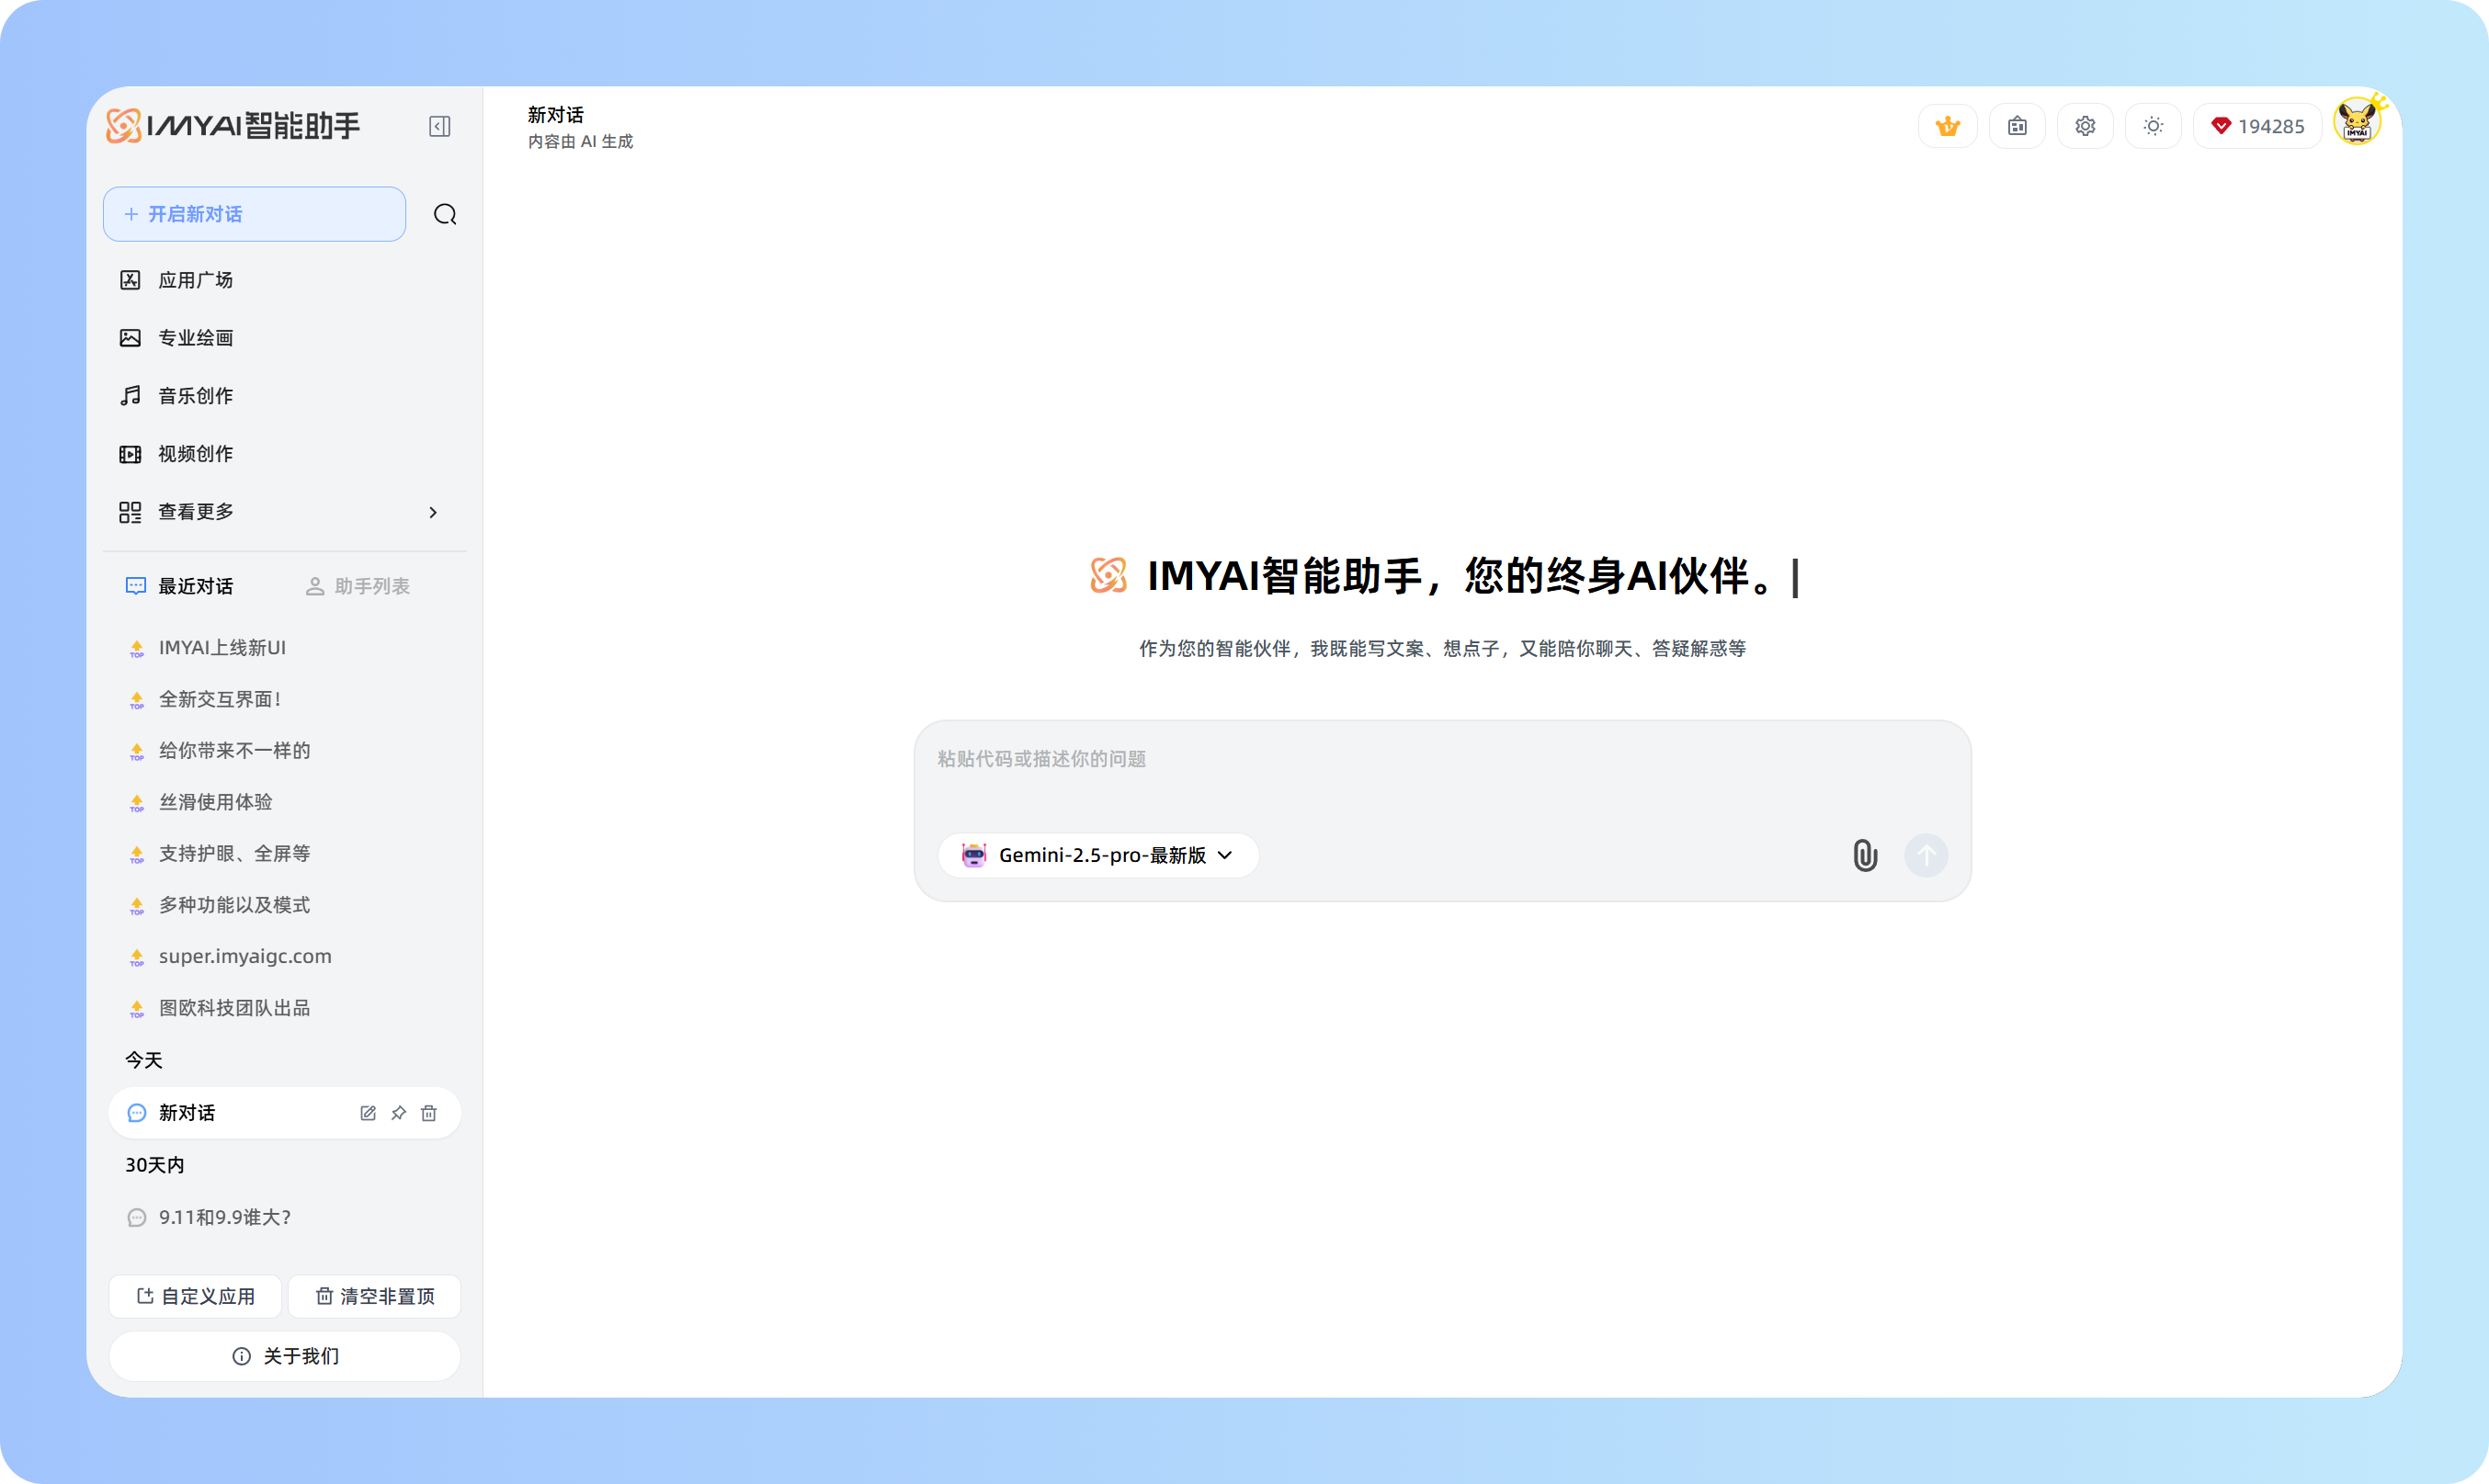Click the 音乐创作 music note icon
This screenshot has width=2489, height=1484.
[130, 396]
